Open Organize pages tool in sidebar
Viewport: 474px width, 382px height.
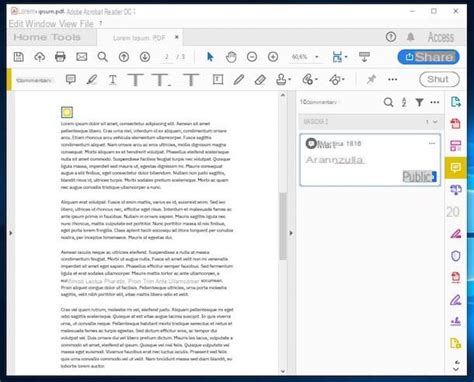click(456, 145)
